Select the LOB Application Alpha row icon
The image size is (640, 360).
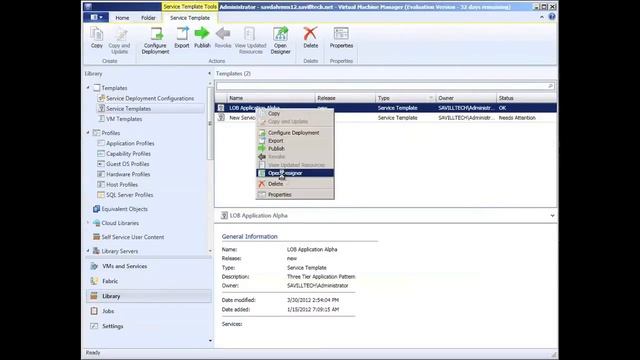(221, 108)
